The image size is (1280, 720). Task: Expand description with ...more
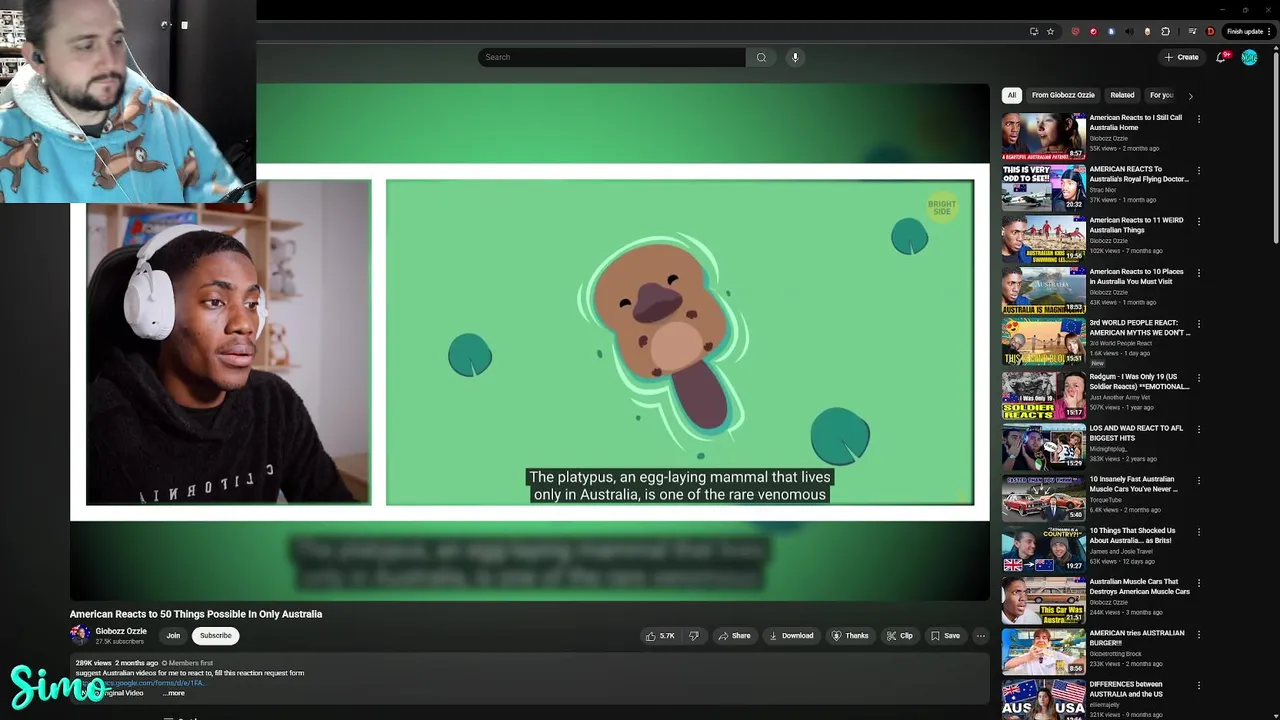[x=174, y=693]
